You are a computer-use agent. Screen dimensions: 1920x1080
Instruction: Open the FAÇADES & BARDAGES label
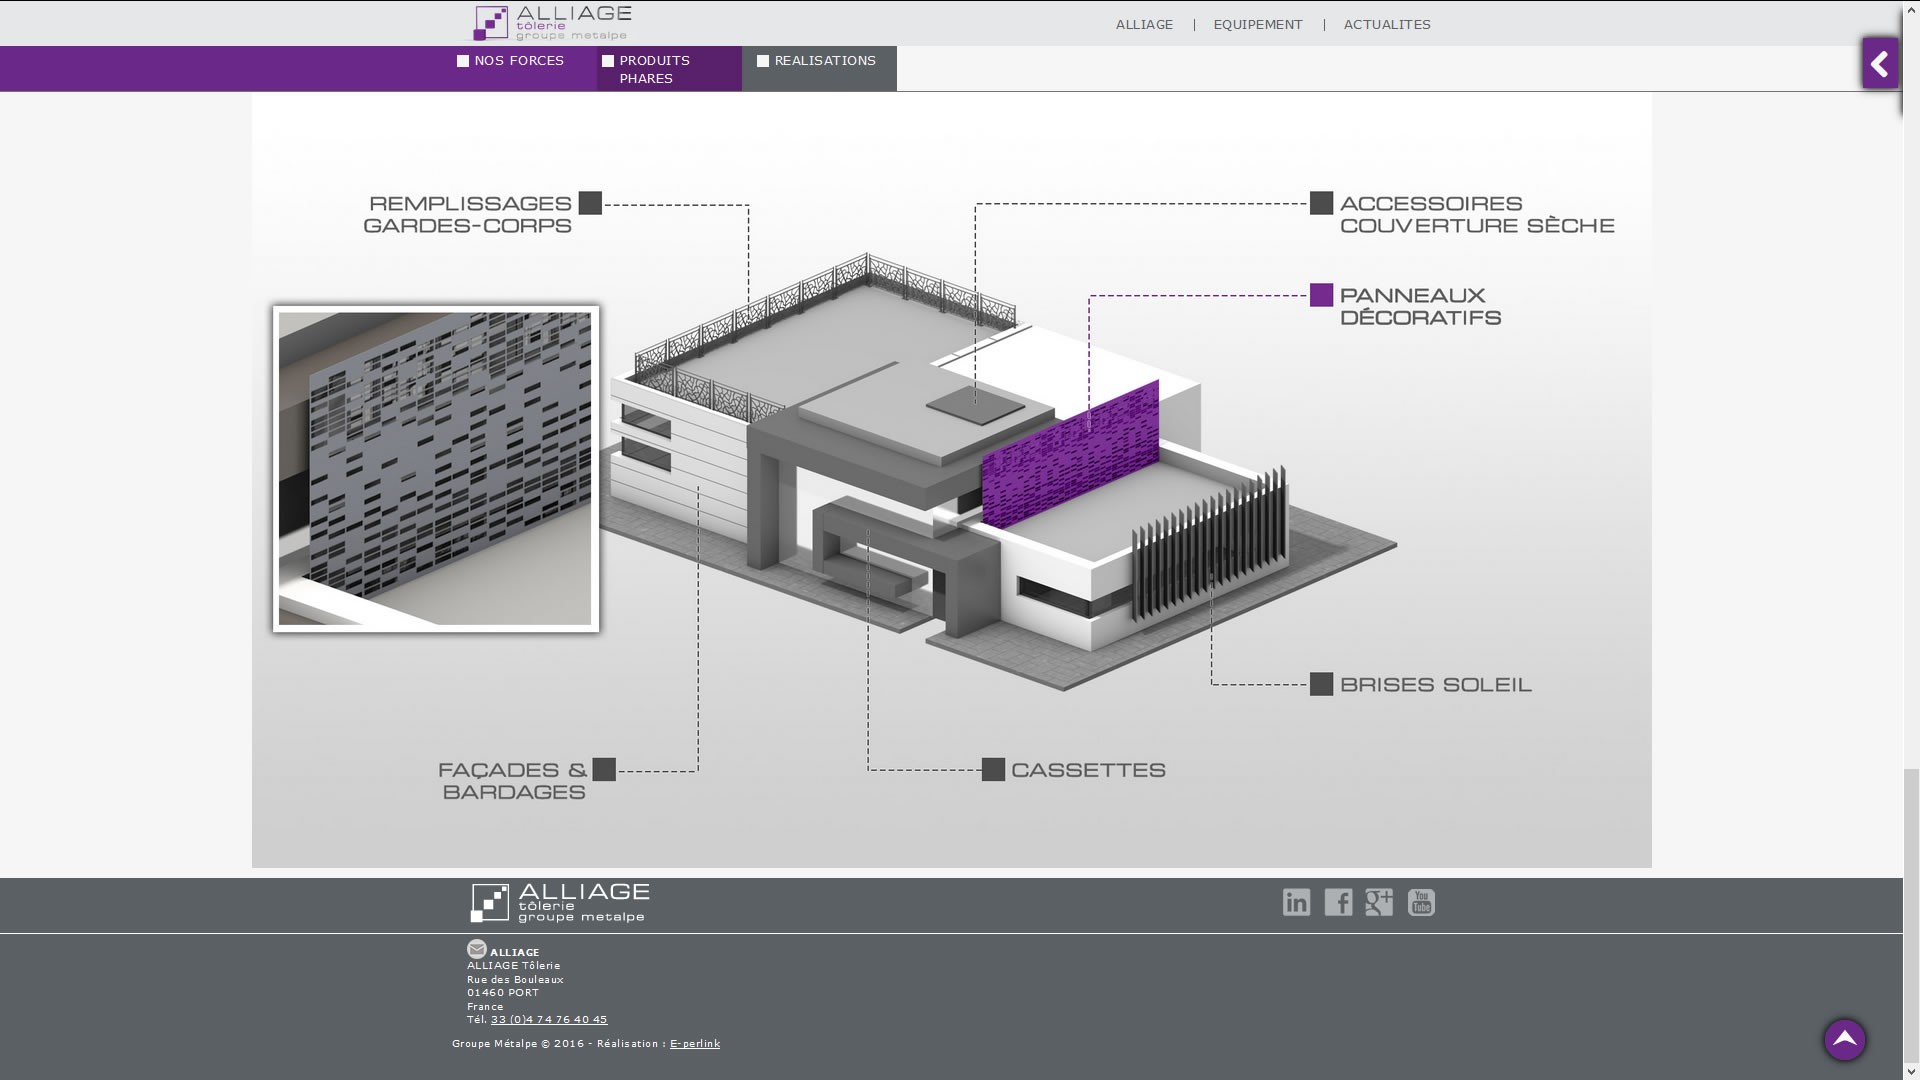click(x=513, y=781)
